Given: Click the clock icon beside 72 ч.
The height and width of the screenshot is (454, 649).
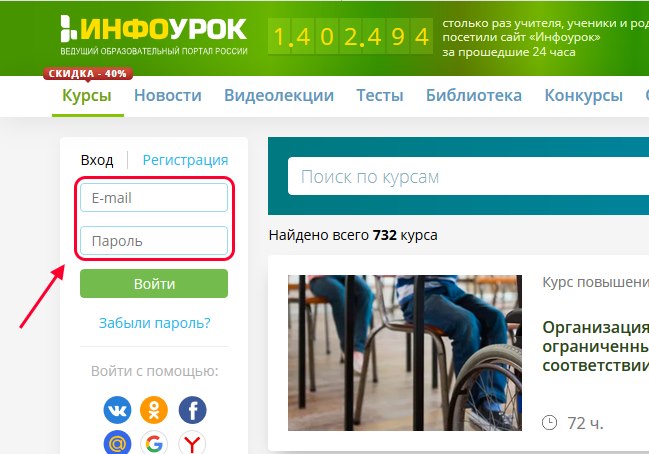Looking at the screenshot, I should click(549, 423).
